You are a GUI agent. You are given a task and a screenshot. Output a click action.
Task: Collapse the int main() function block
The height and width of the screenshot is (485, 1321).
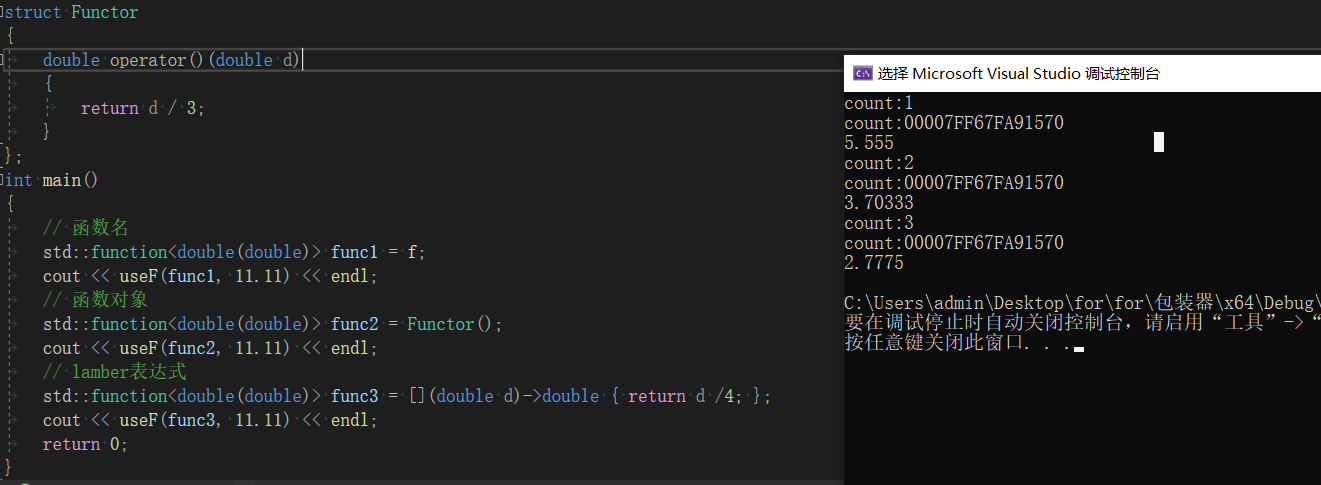click(3, 181)
